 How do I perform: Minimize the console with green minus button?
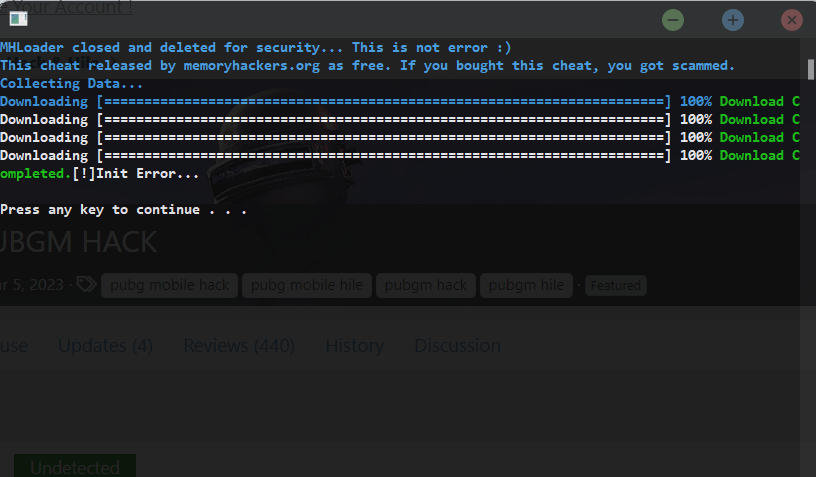[672, 20]
